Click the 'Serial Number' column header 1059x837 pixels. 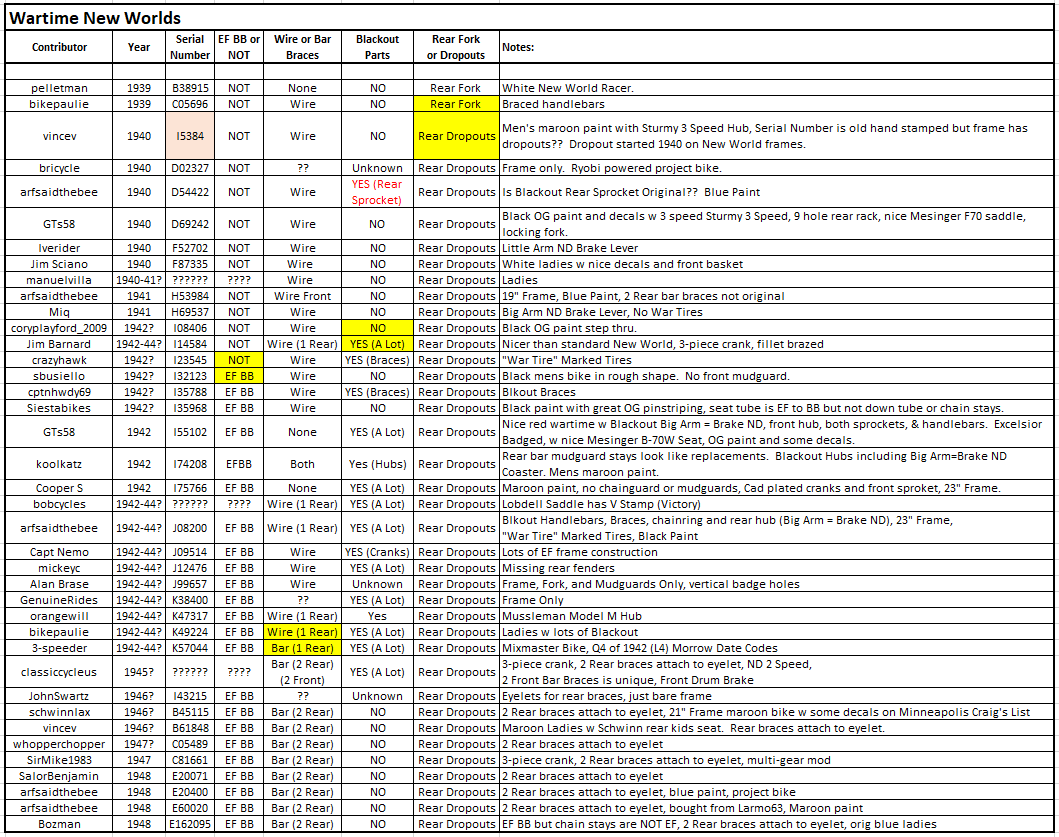pos(190,47)
